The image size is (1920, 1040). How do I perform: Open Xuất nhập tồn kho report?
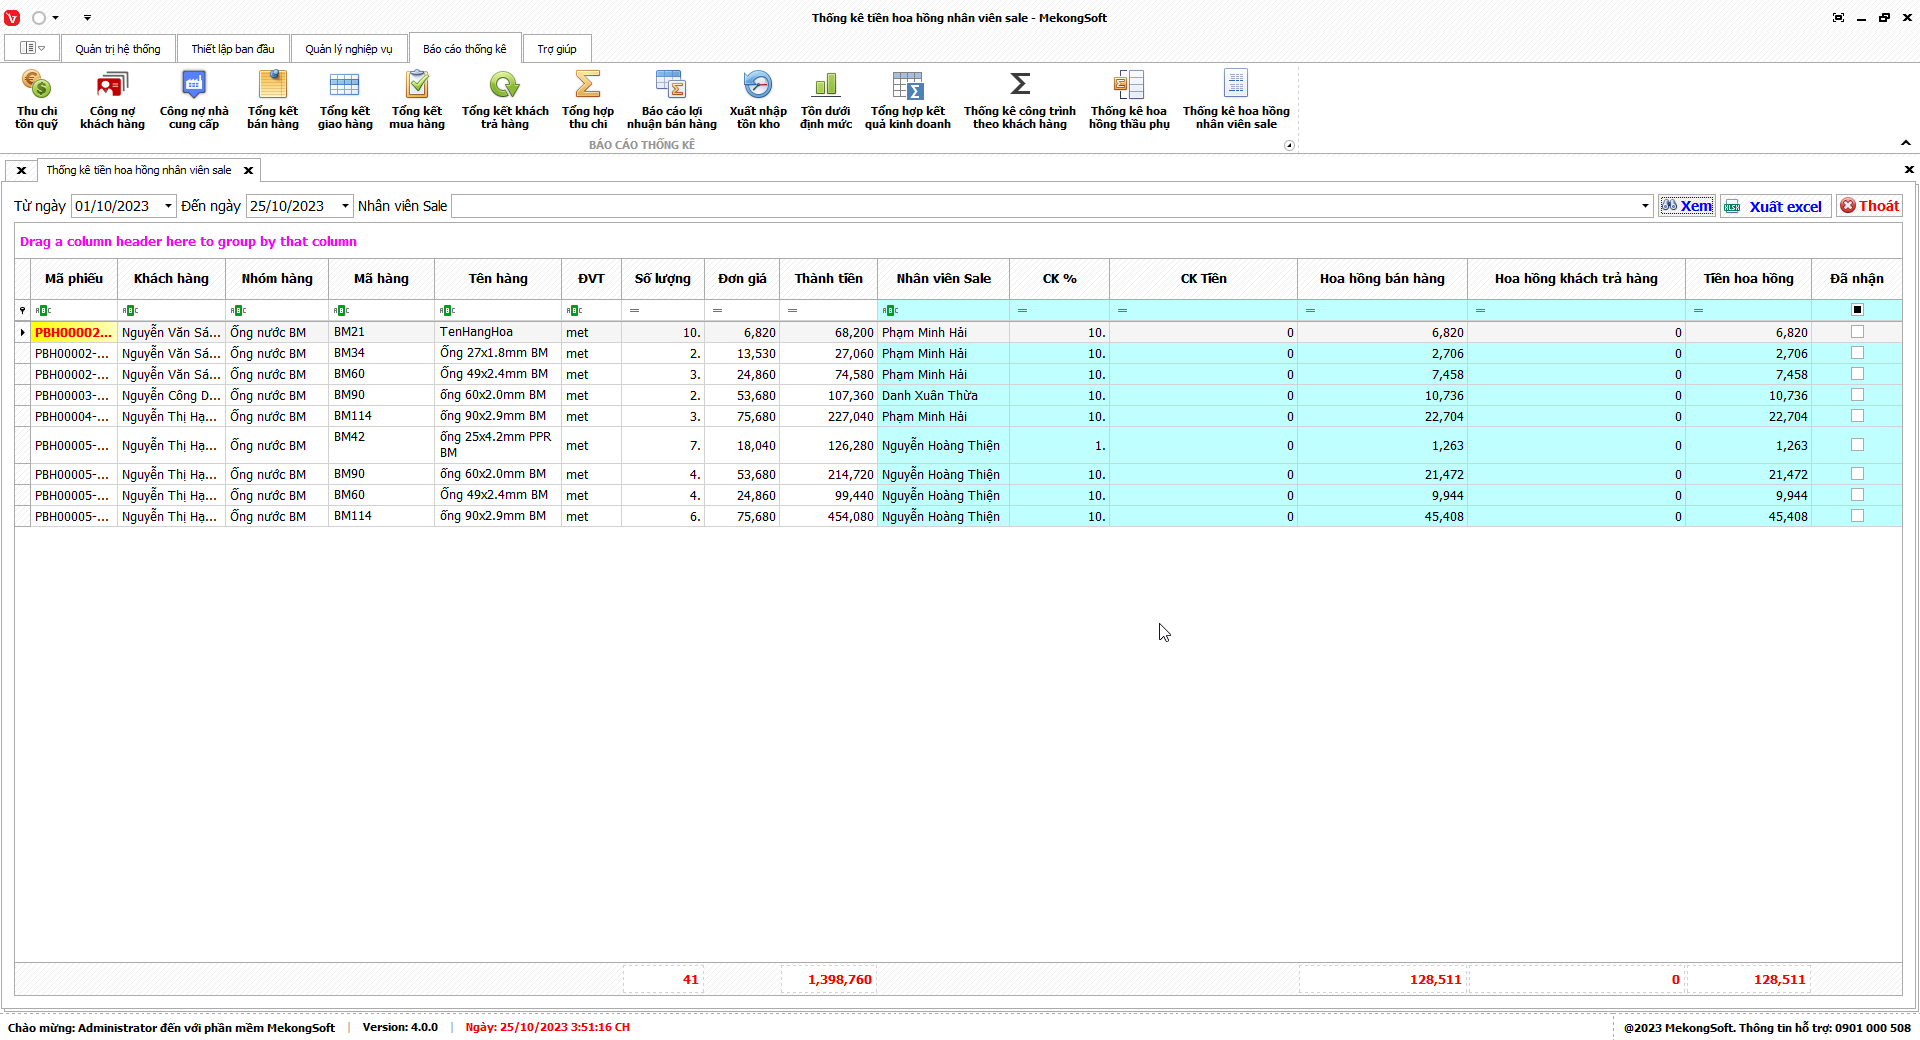tap(758, 99)
